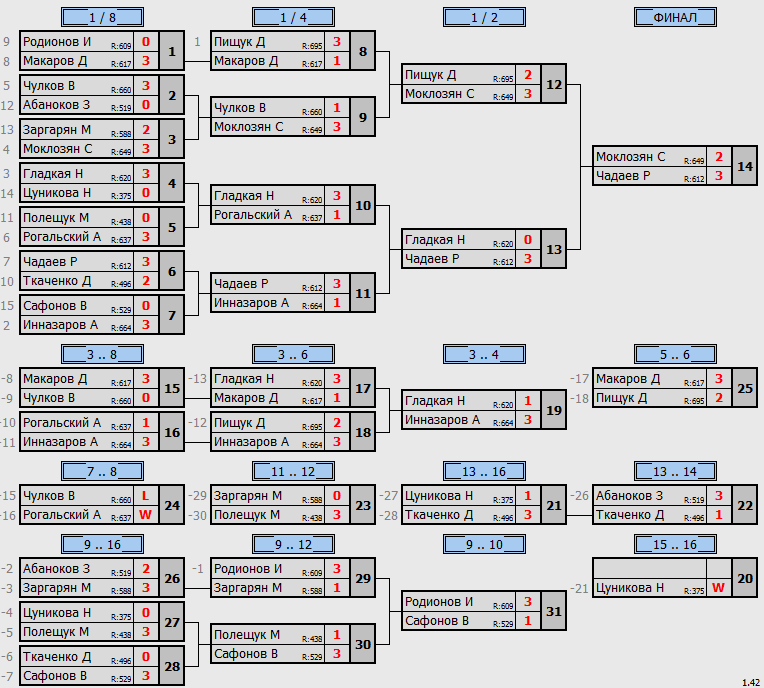The image size is (764, 688).
Task: Click Ткаченко Д in match 6
Action: coord(57,281)
